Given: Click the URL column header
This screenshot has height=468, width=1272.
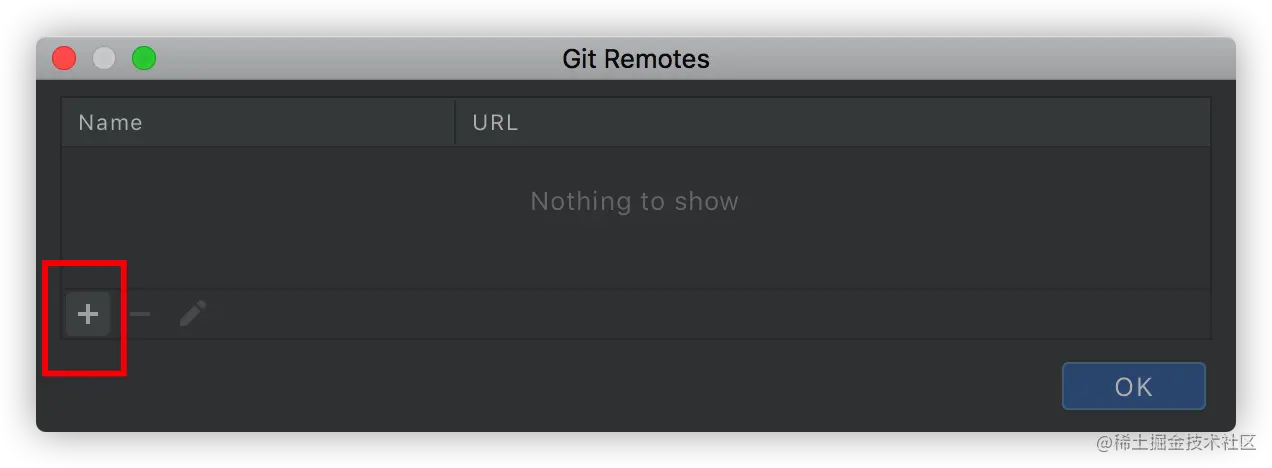Looking at the screenshot, I should click(x=495, y=122).
